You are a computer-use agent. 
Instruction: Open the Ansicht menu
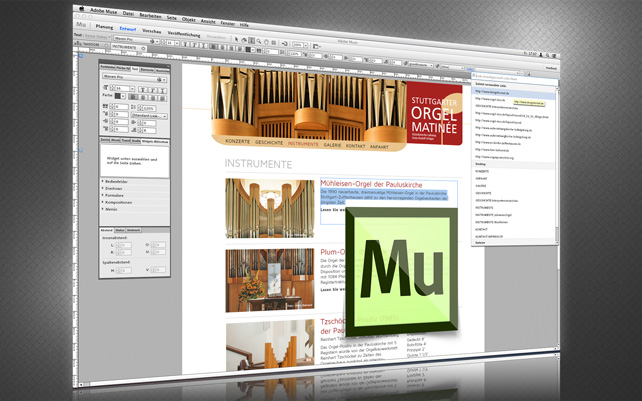pyautogui.click(x=208, y=21)
